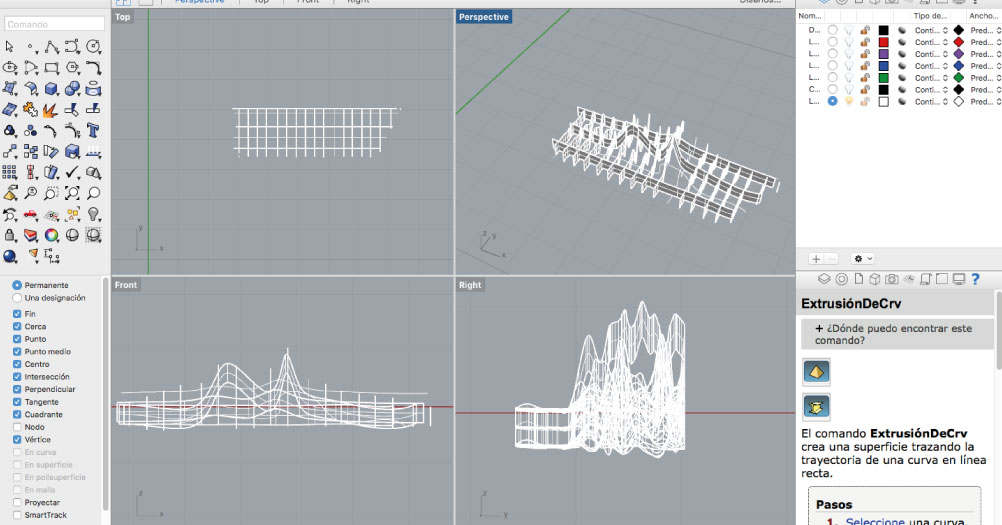Change the purple layer color swatch
Image resolution: width=1002 pixels, height=525 pixels.
(x=883, y=54)
